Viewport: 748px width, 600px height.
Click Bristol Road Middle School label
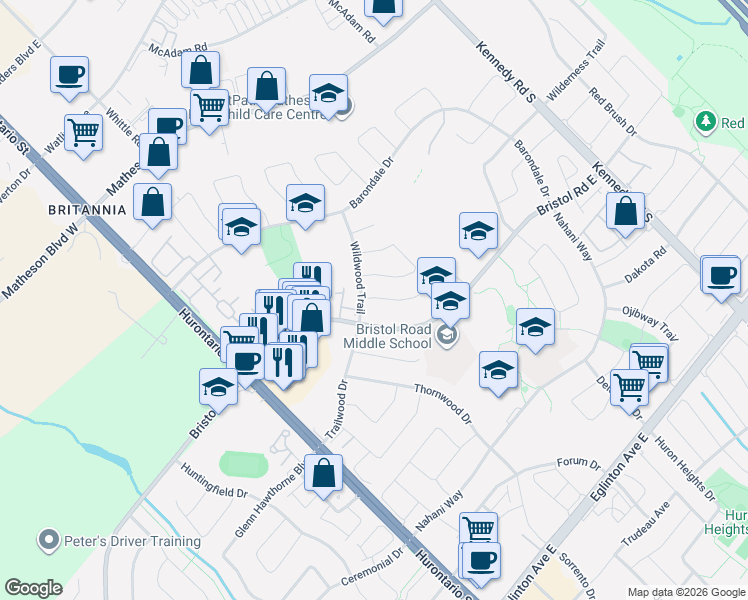387,336
